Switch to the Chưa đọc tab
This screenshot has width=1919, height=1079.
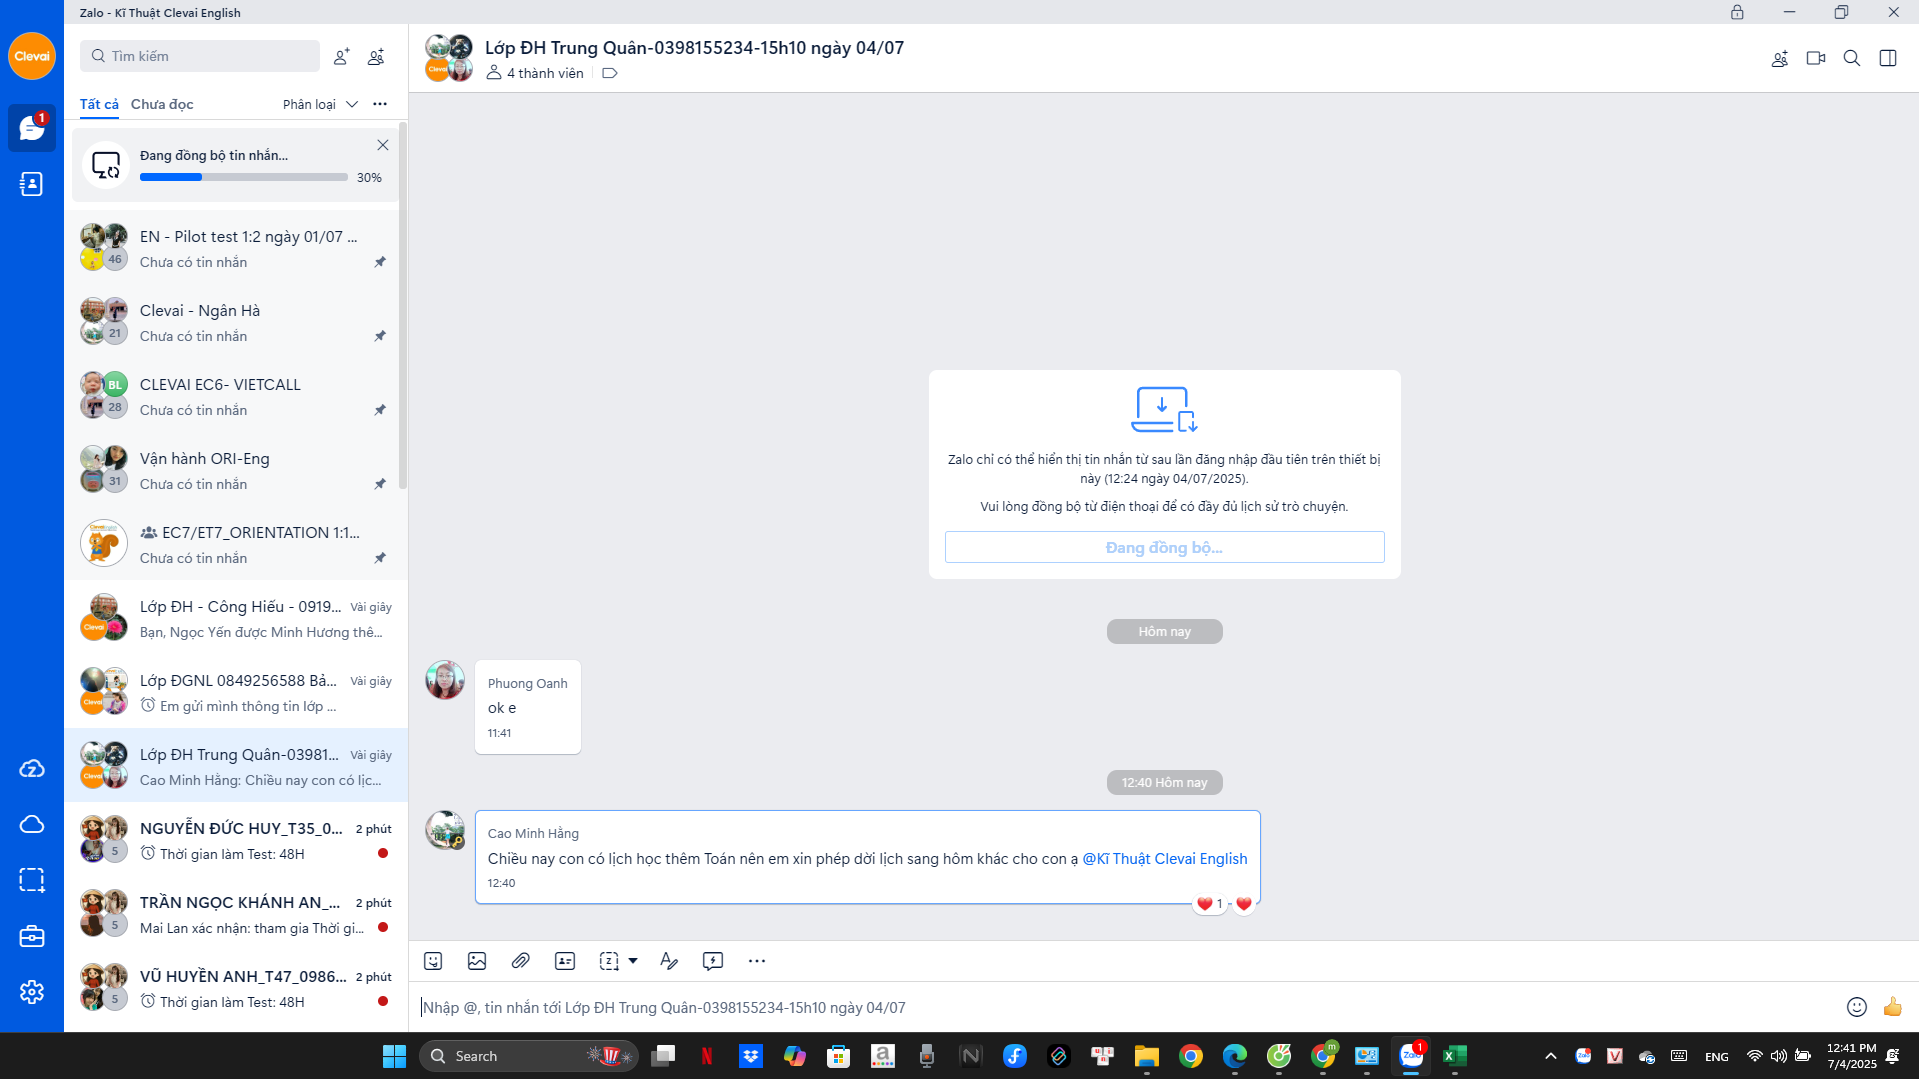tap(162, 104)
